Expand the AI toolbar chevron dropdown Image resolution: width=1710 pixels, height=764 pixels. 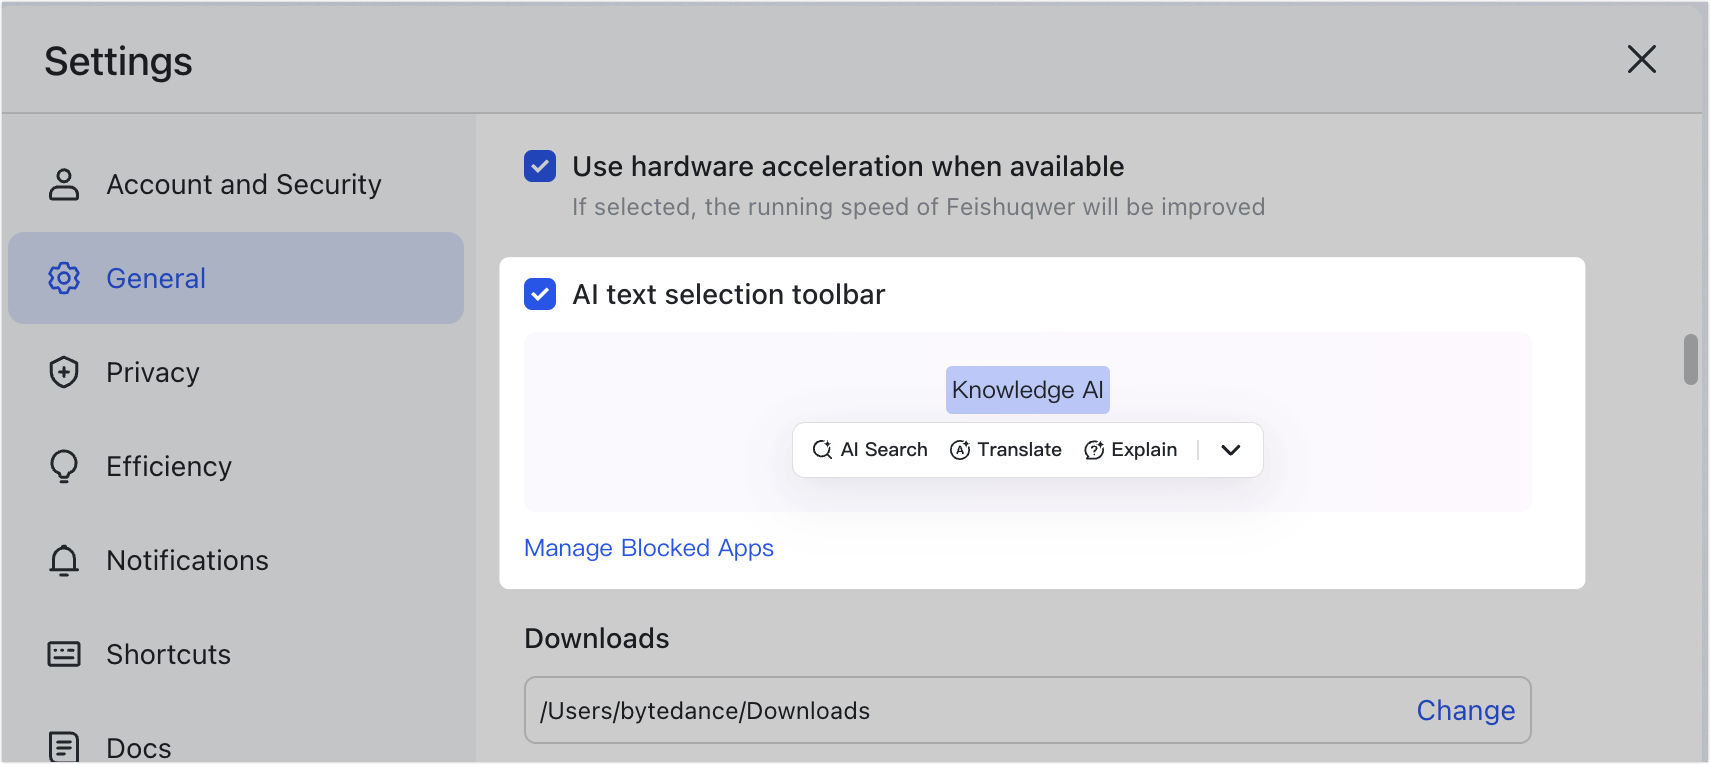pyautogui.click(x=1231, y=450)
